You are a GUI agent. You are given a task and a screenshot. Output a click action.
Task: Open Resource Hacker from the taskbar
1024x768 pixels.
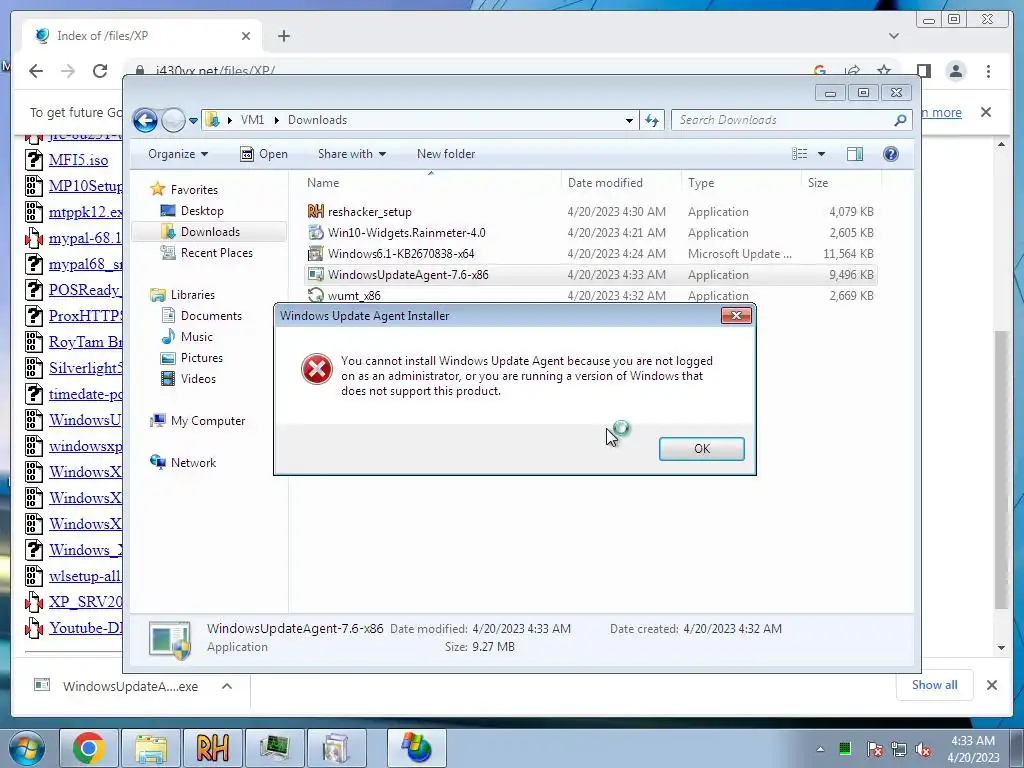[212, 748]
